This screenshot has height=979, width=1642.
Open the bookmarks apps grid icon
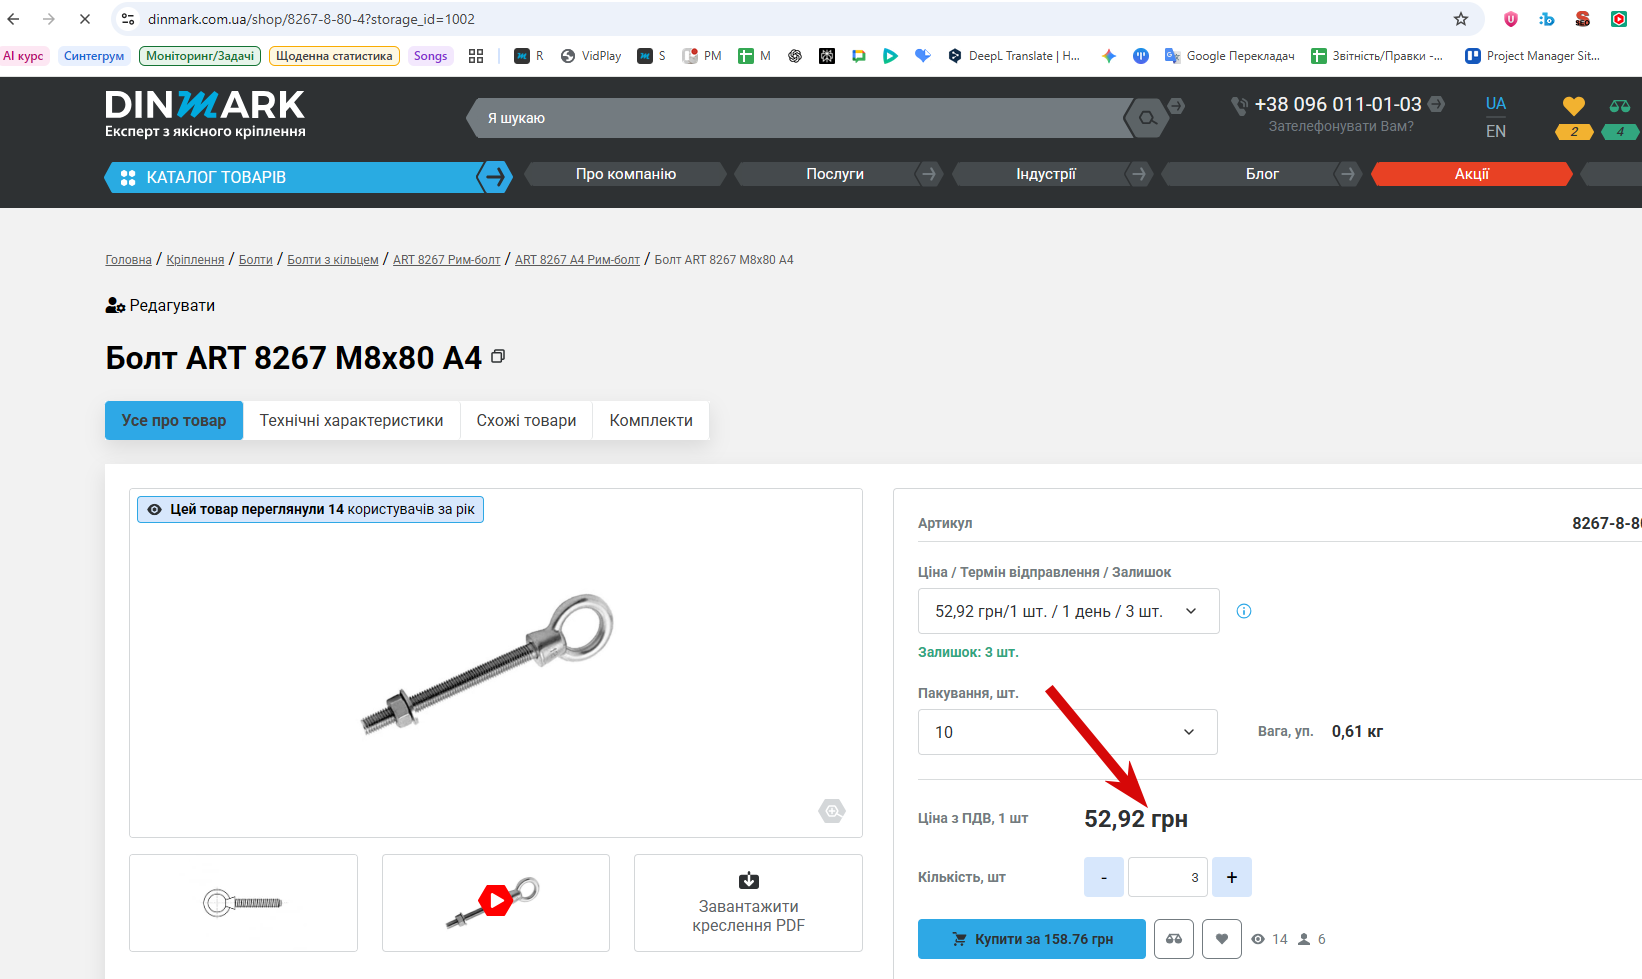476,56
